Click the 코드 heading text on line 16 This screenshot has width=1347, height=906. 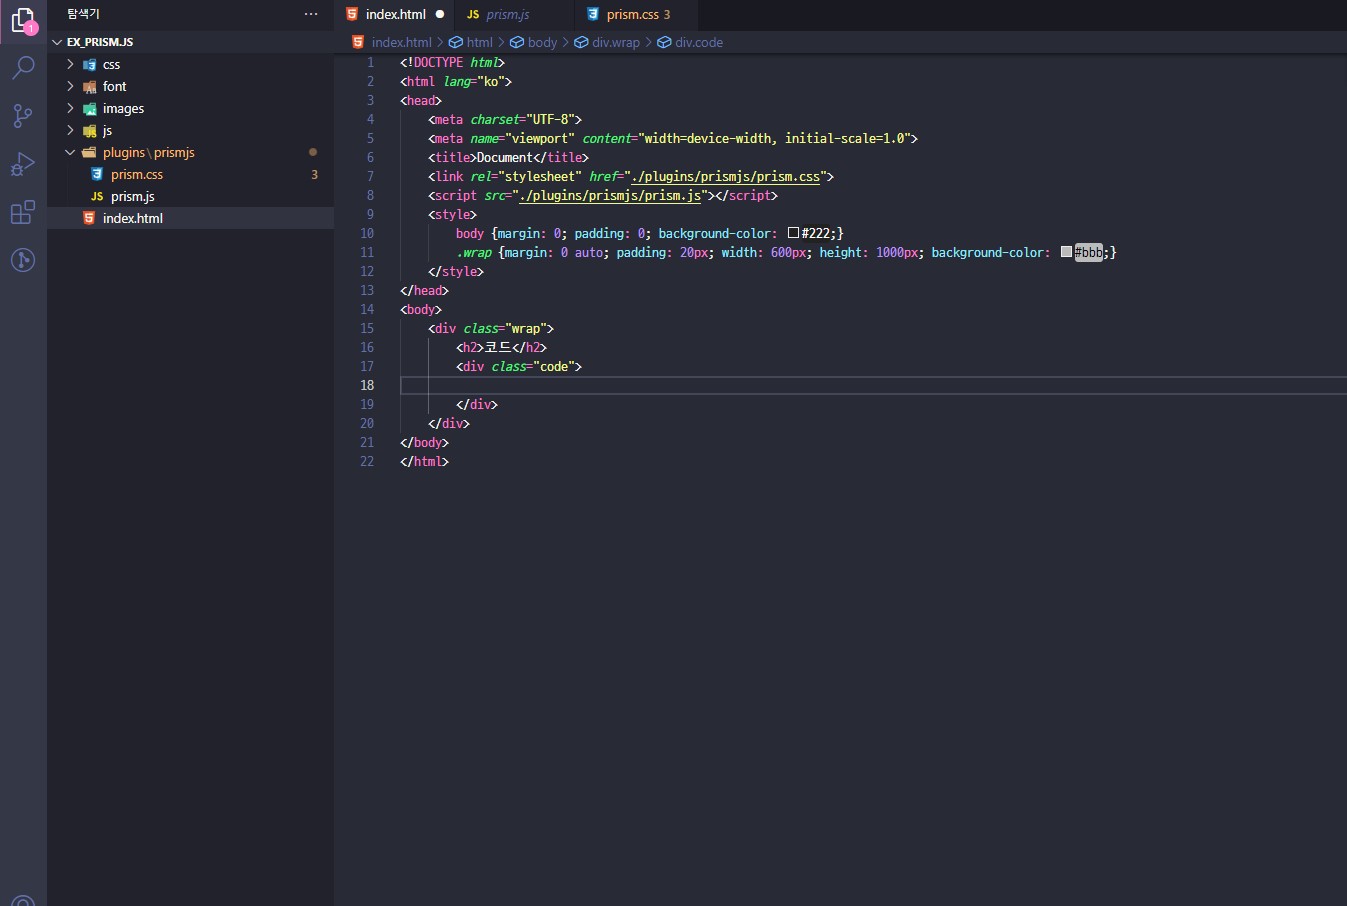coord(497,347)
